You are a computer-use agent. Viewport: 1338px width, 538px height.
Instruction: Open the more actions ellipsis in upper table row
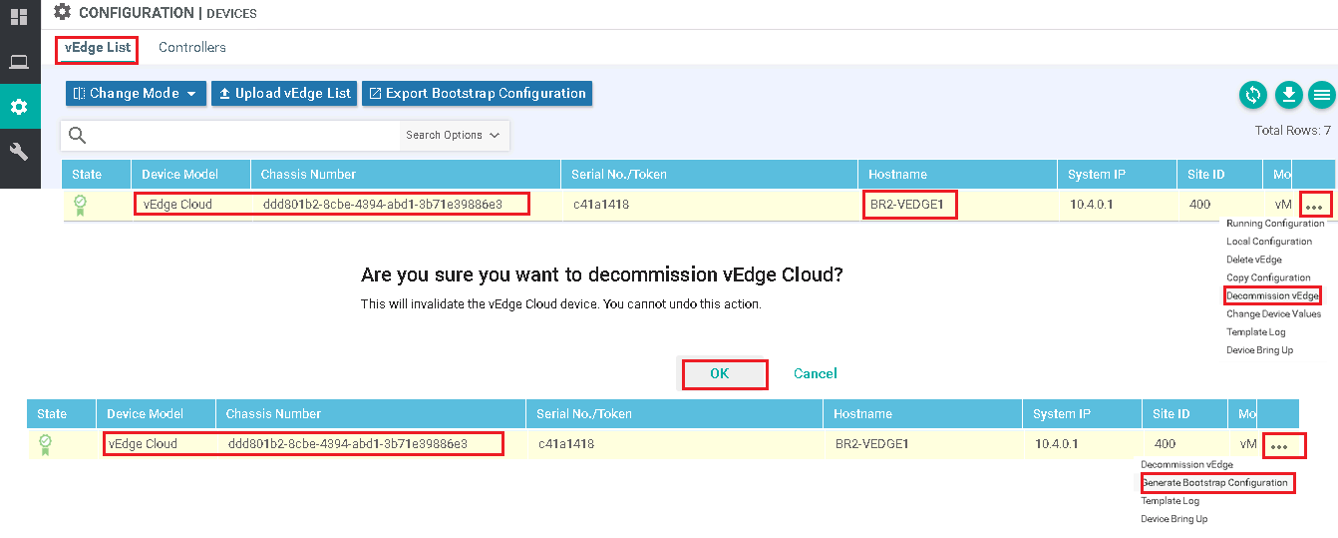tap(1314, 206)
